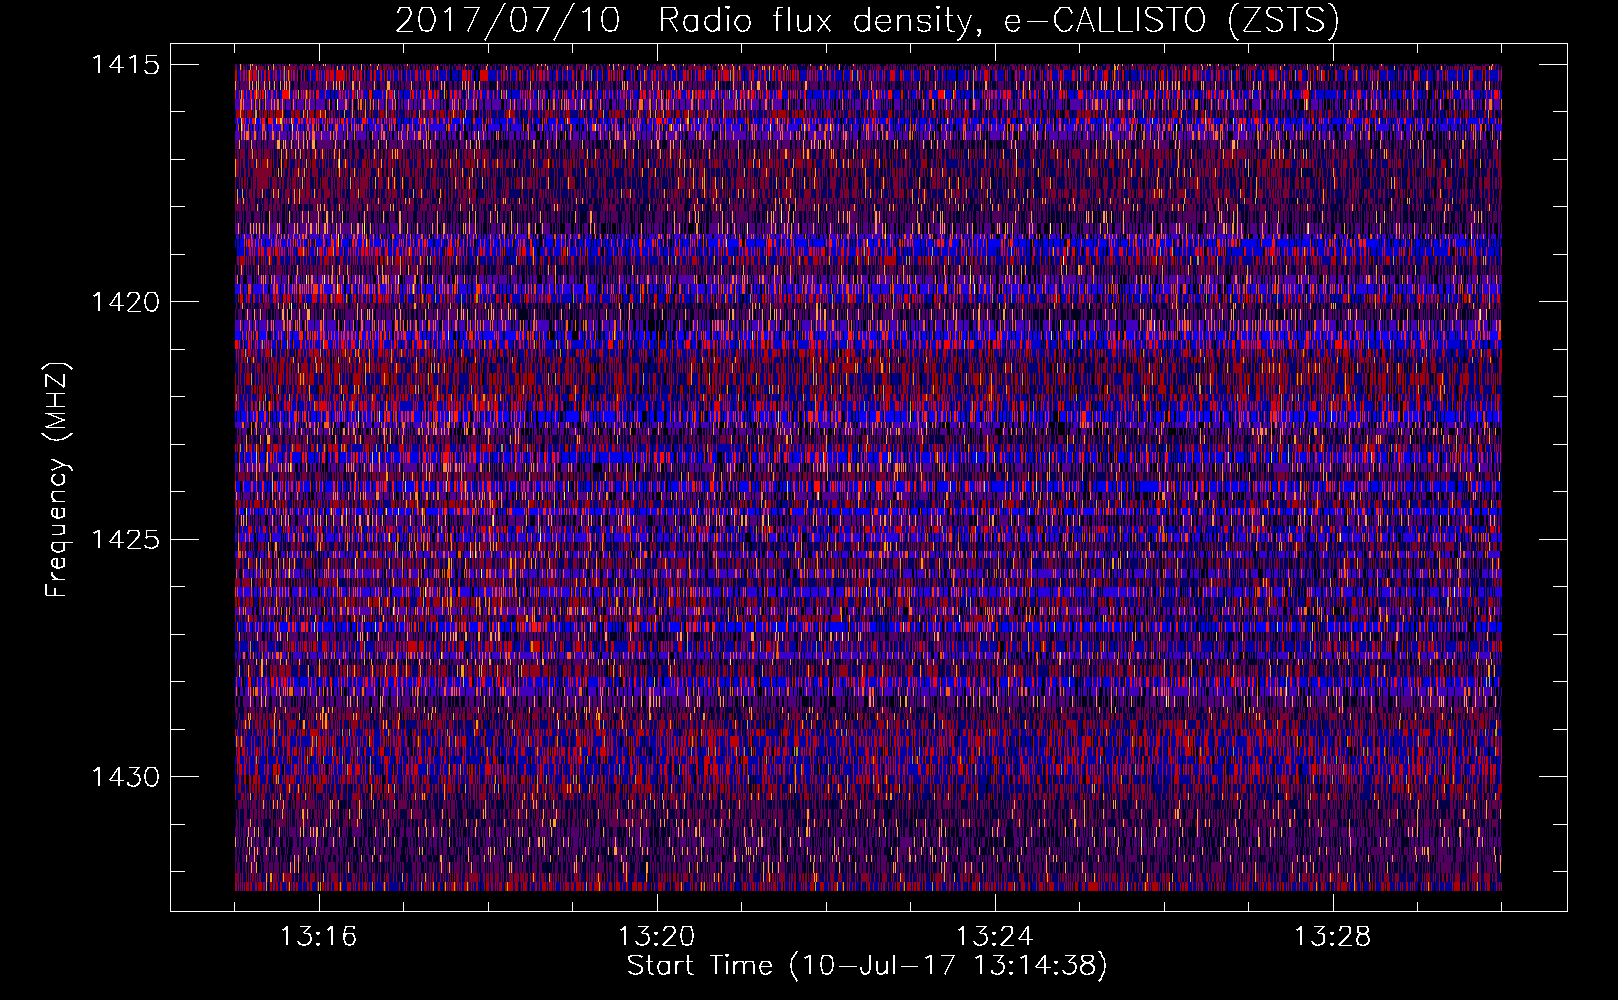Select the 1425 frequency axis label
1618x1000 pixels.
(x=125, y=540)
